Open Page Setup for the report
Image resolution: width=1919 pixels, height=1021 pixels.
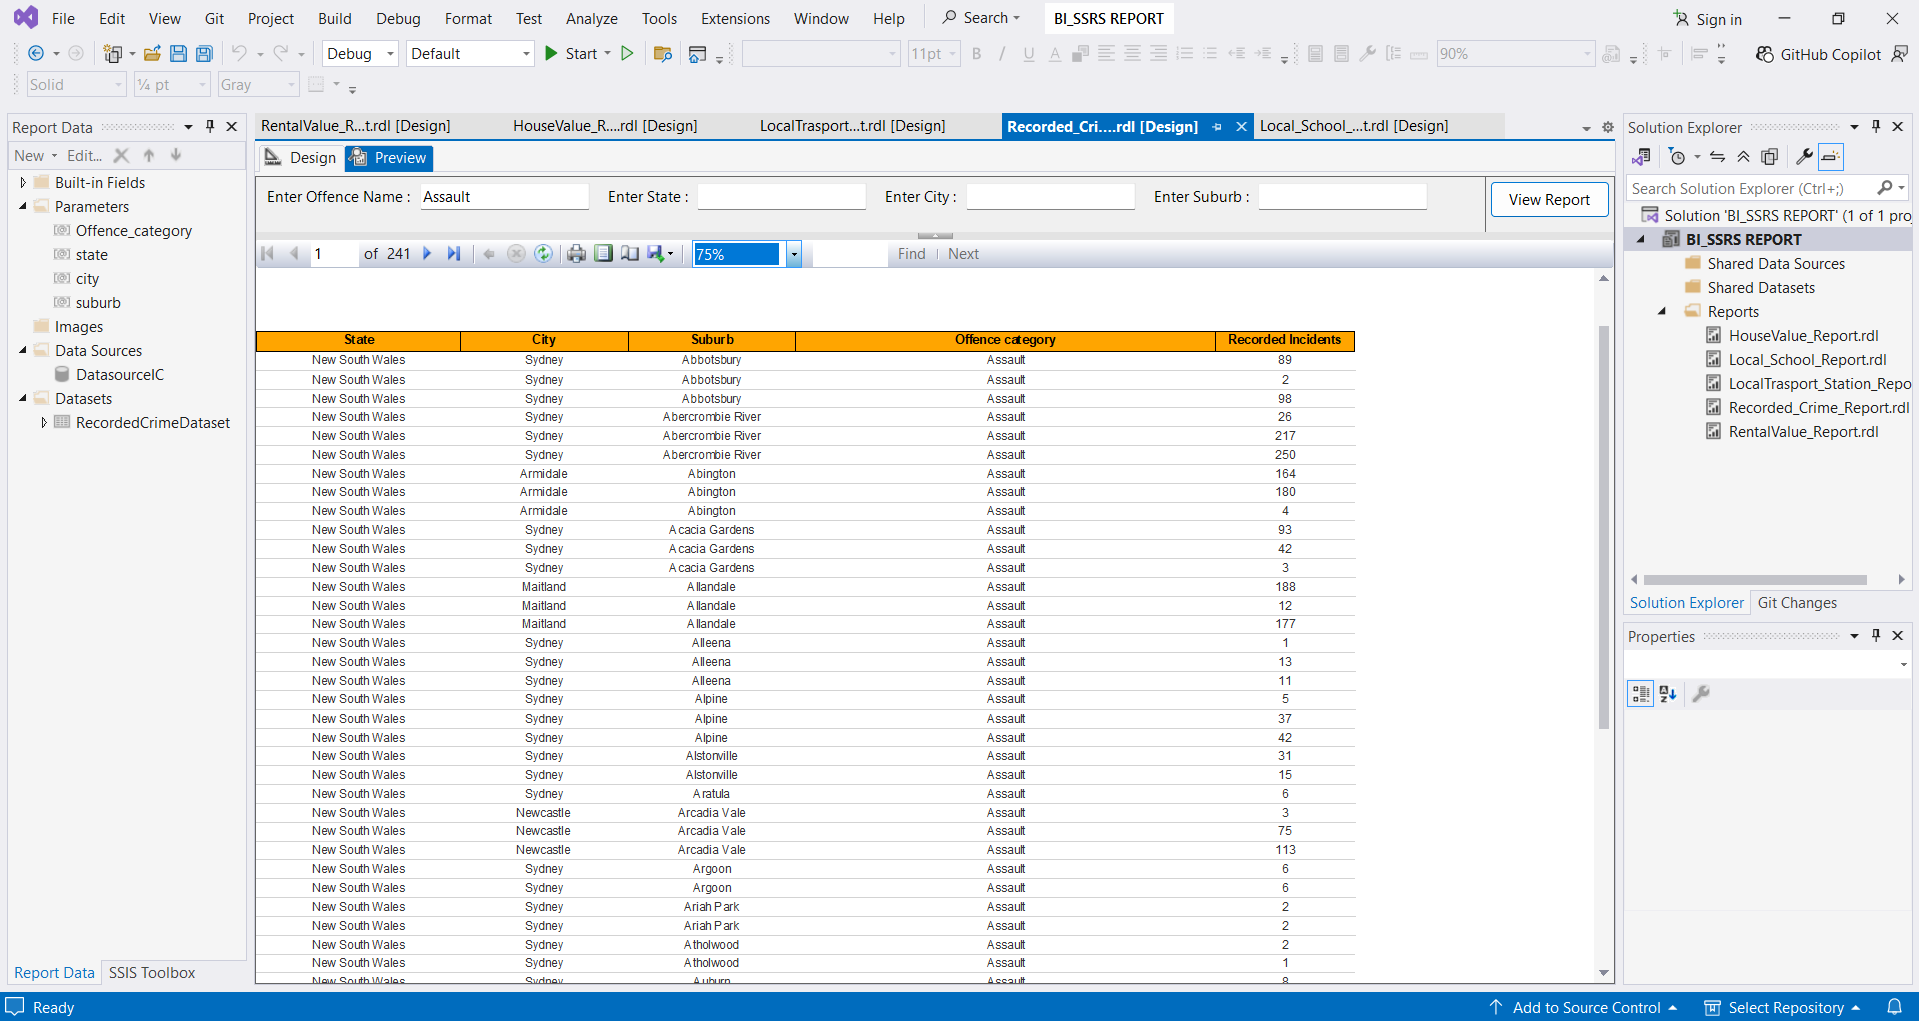tap(630, 254)
